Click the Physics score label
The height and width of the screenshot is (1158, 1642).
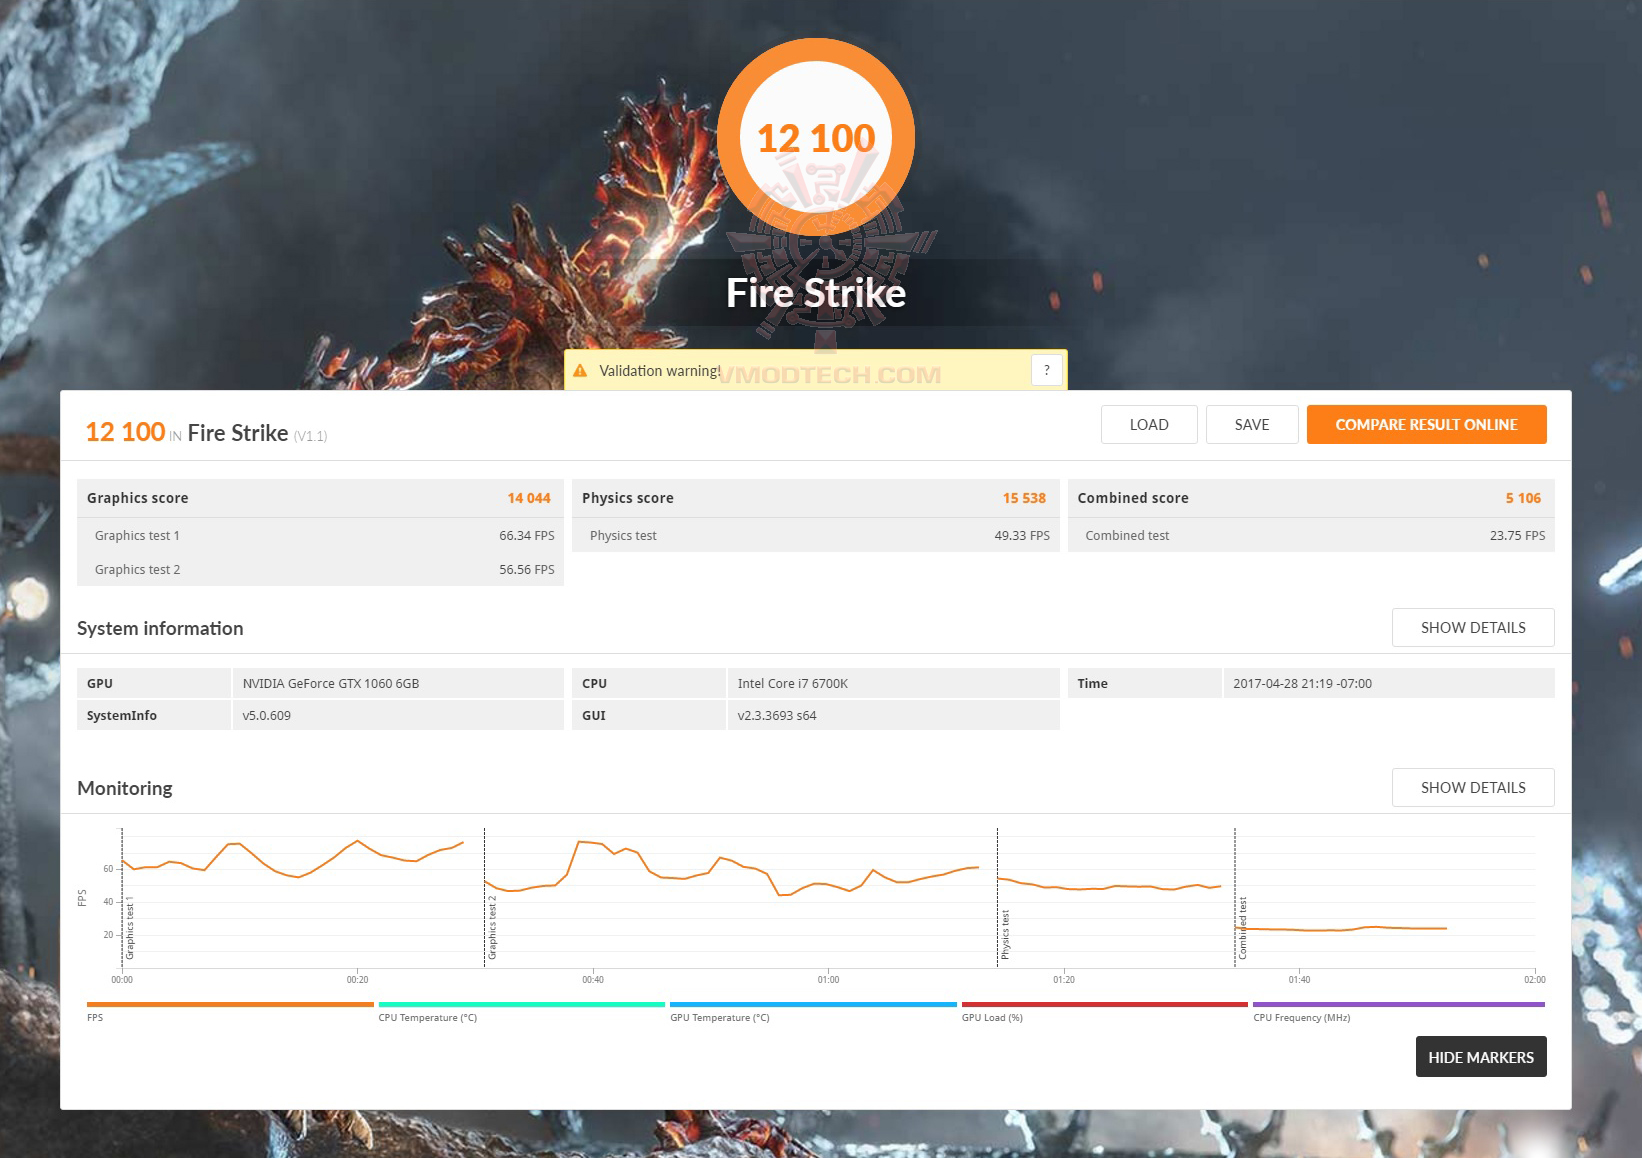pyautogui.click(x=628, y=498)
